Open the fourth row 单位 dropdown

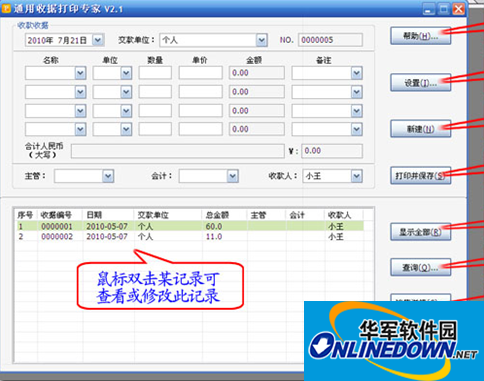pos(126,129)
